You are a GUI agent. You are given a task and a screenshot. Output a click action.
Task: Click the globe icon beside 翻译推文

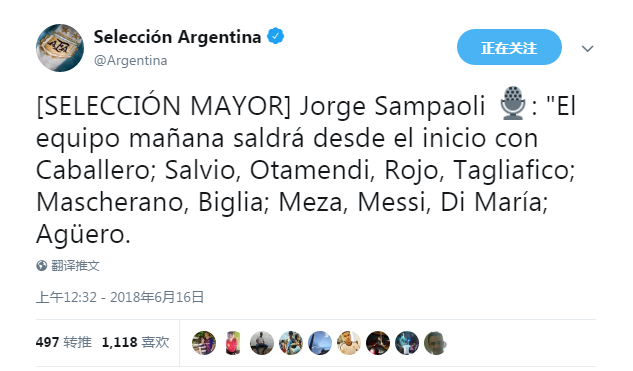(42, 266)
